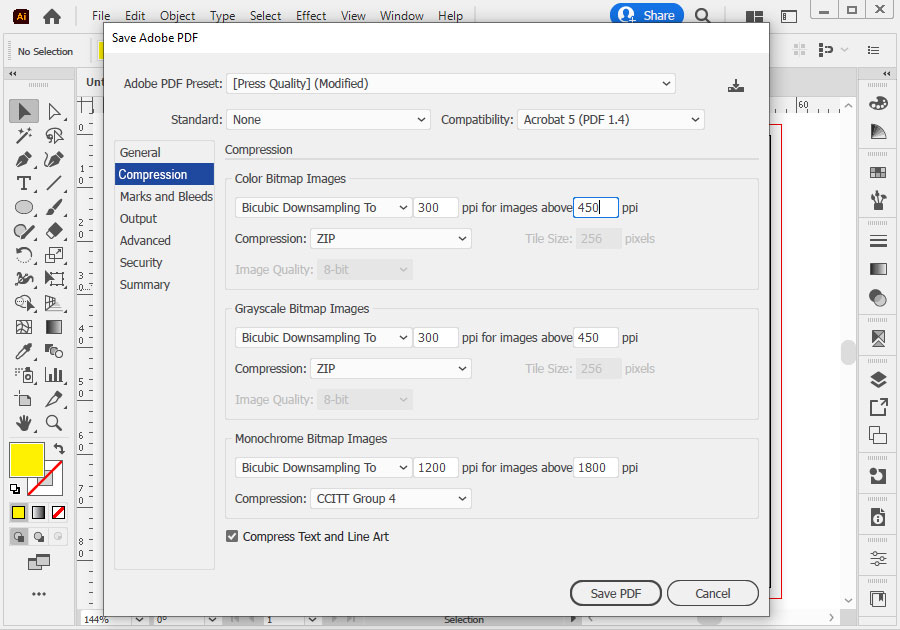Image resolution: width=900 pixels, height=630 pixels.
Task: Click the search magnifier in the top bar
Action: 703,15
